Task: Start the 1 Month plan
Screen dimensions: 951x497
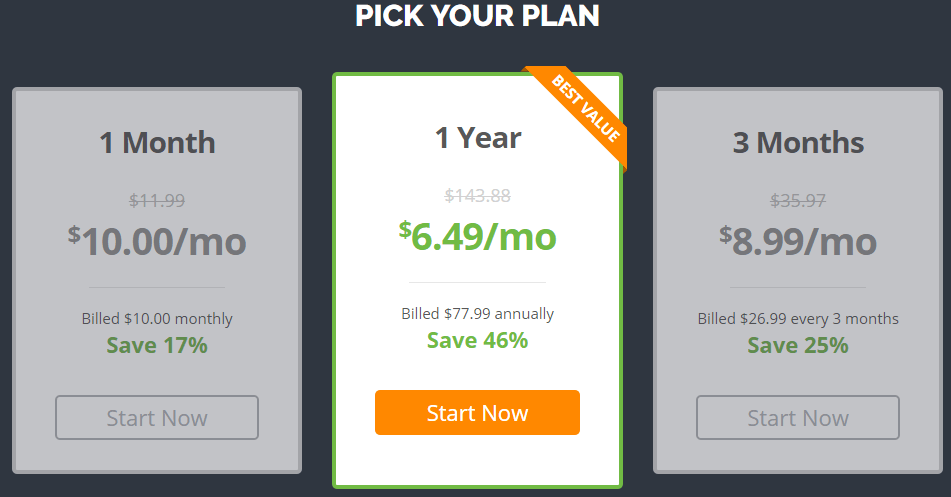Action: tap(157, 418)
